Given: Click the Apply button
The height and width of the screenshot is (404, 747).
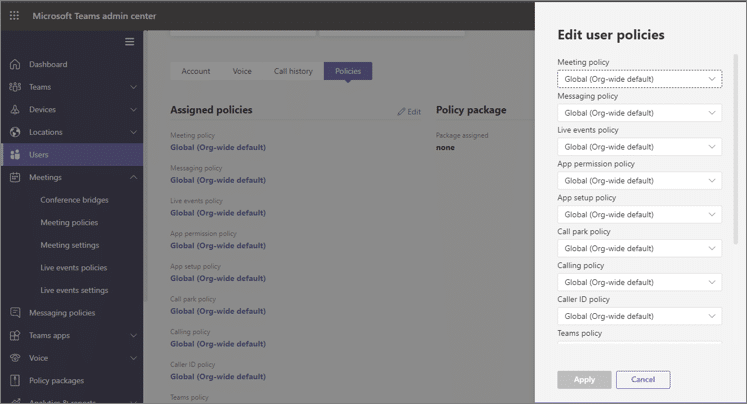Looking at the screenshot, I should (584, 380).
